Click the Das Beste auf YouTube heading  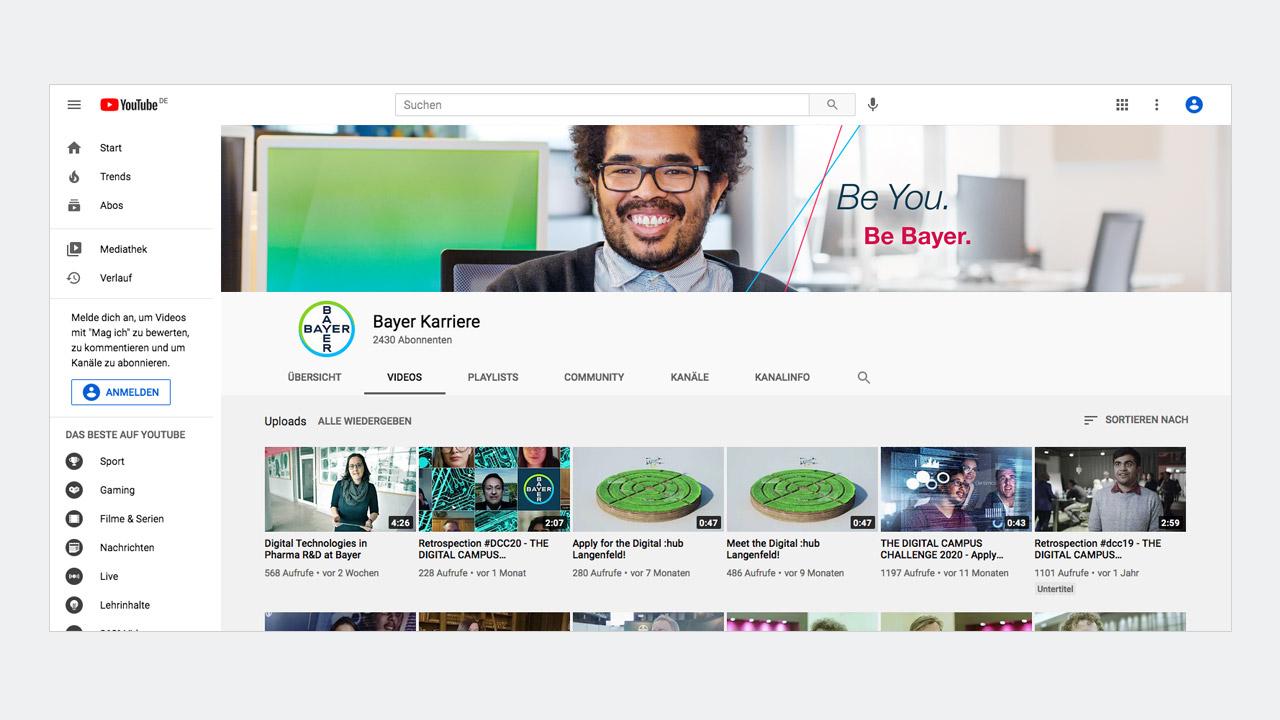125,435
